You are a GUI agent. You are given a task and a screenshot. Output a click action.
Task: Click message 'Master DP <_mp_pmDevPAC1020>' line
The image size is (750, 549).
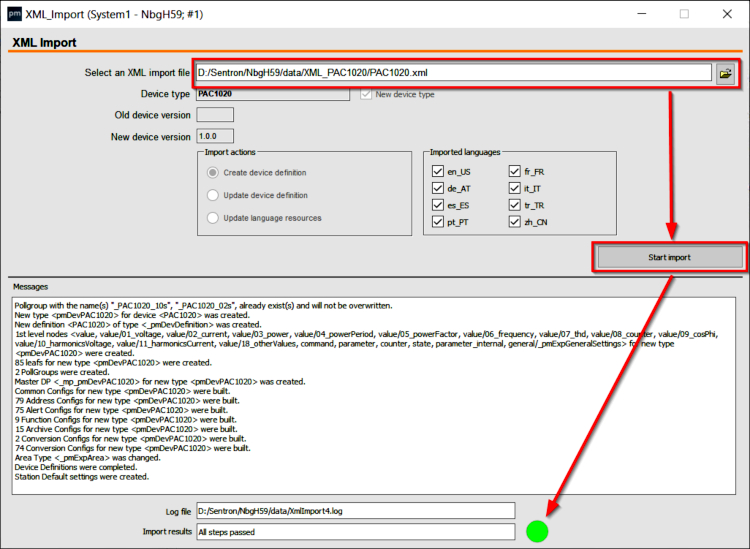click(160, 382)
